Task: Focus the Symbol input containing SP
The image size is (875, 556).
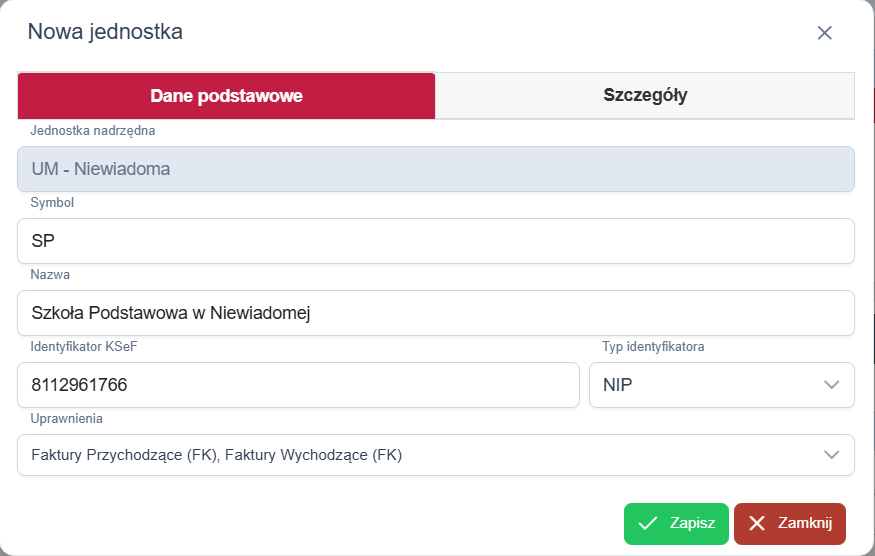Action: coord(435,241)
